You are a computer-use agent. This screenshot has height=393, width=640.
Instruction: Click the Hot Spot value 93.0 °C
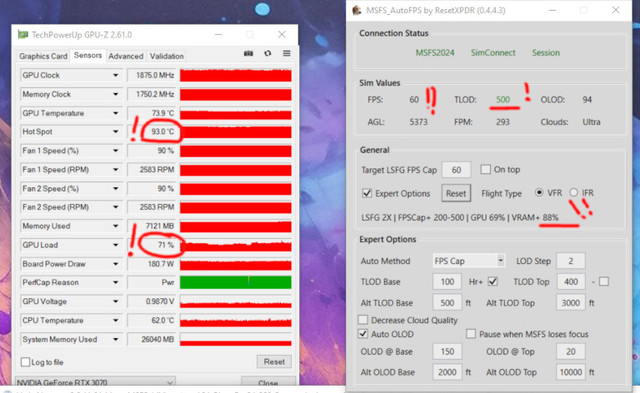click(162, 132)
